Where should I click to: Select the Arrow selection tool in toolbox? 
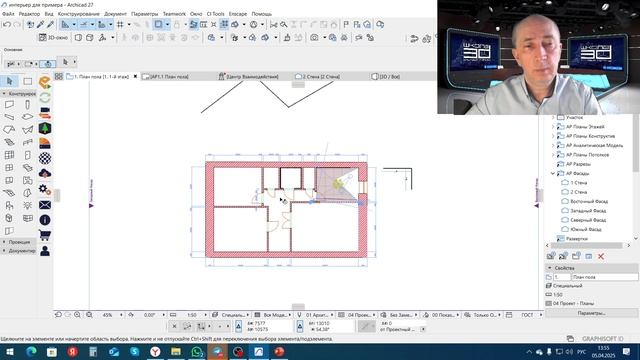[x=10, y=81]
